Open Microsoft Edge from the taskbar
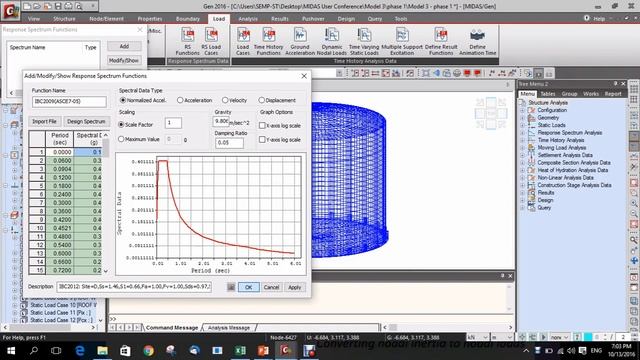This screenshot has width=640, height=360. click(x=80, y=350)
